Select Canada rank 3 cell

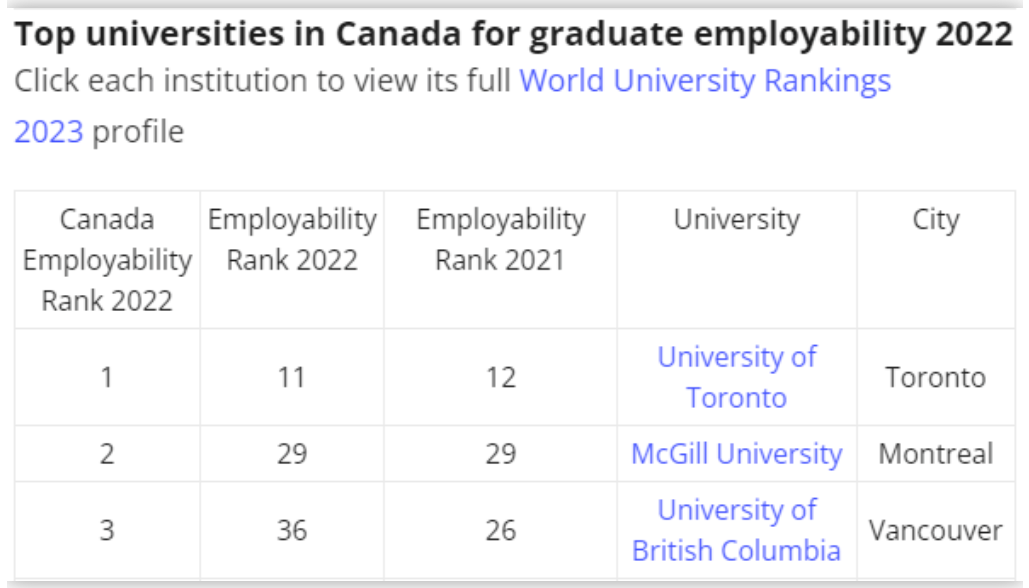pyautogui.click(x=107, y=530)
